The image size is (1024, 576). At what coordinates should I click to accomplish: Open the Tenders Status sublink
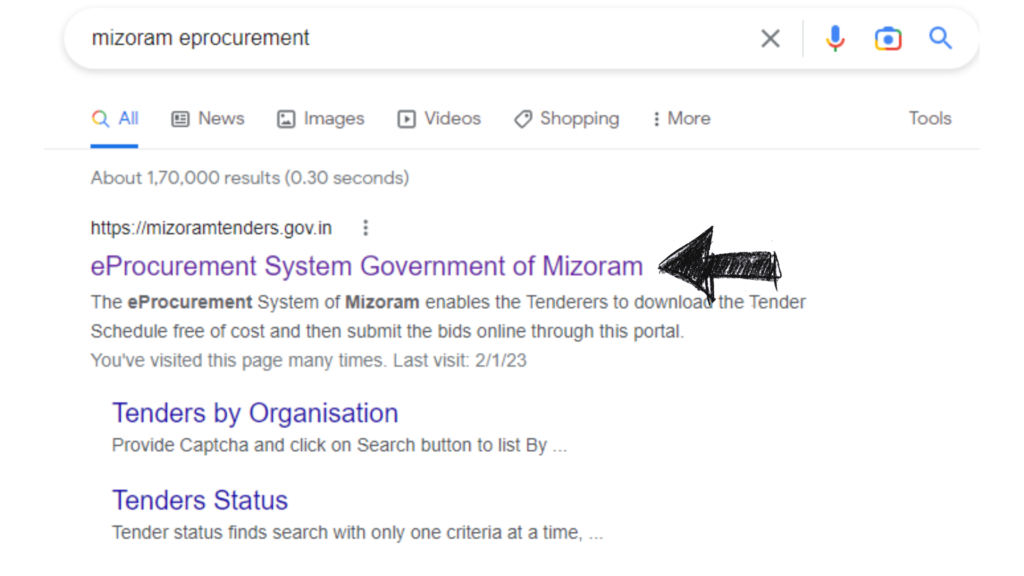200,500
